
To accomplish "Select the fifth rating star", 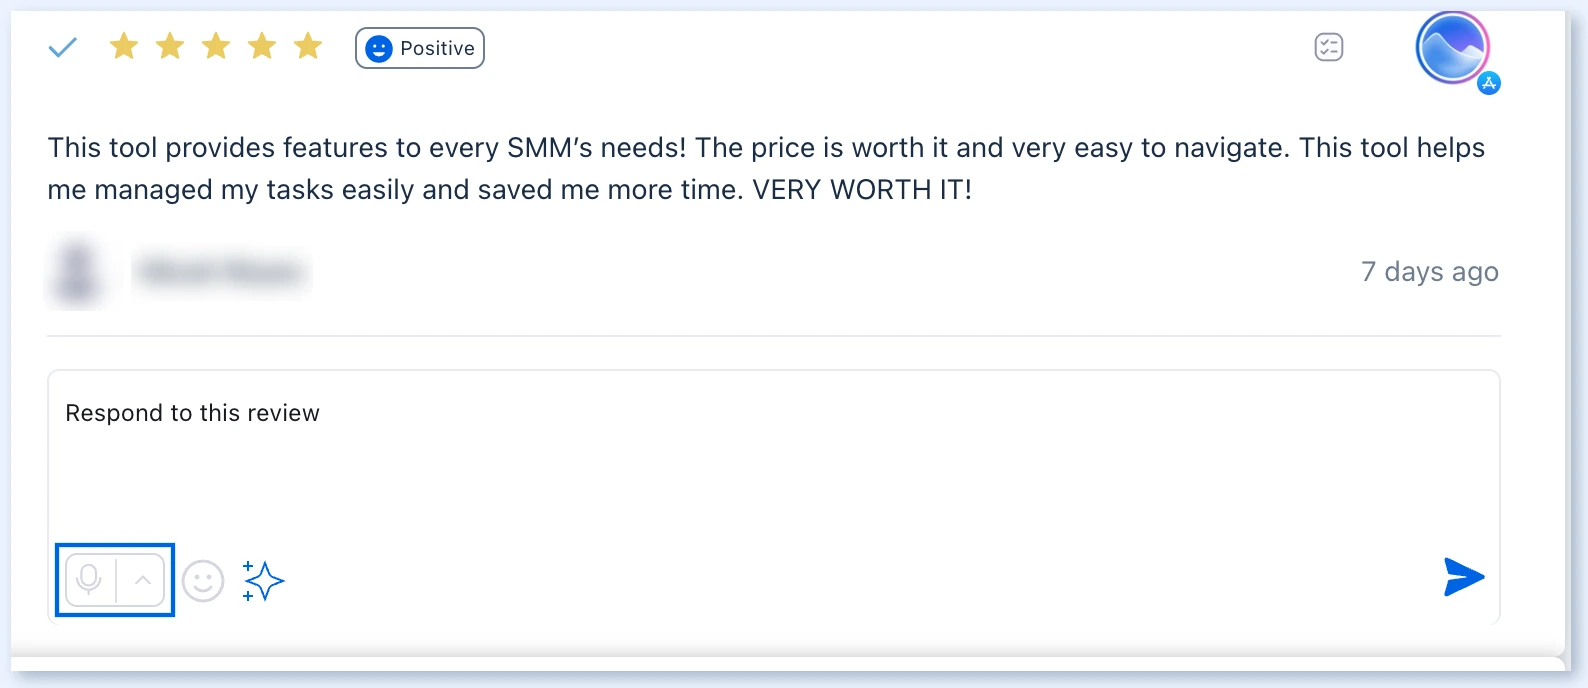I will click(x=308, y=46).
